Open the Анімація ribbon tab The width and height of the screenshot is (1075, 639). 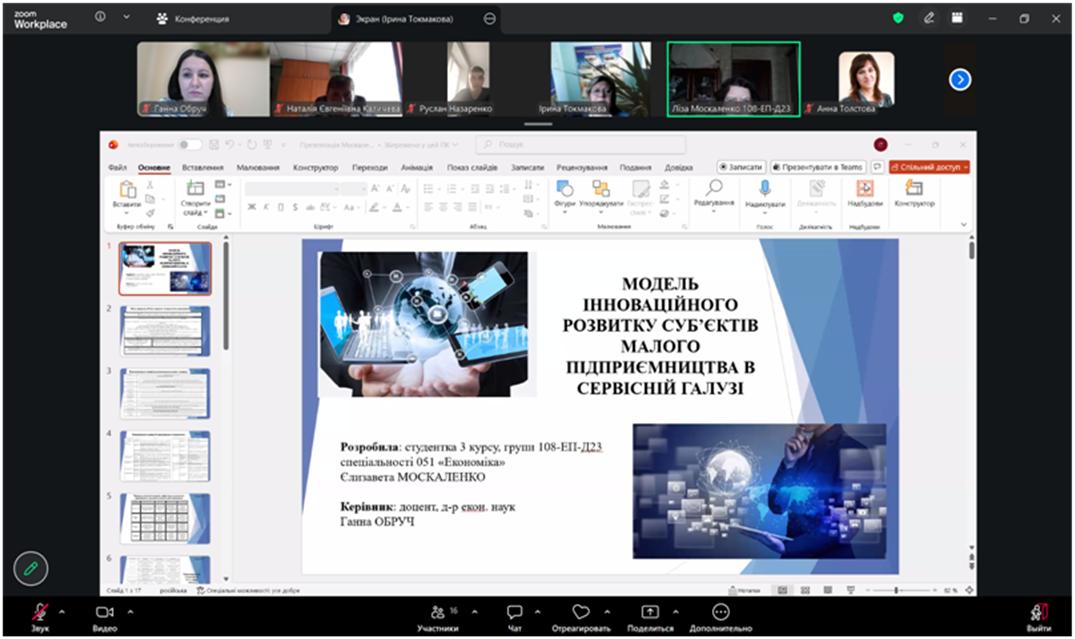pyautogui.click(x=417, y=167)
